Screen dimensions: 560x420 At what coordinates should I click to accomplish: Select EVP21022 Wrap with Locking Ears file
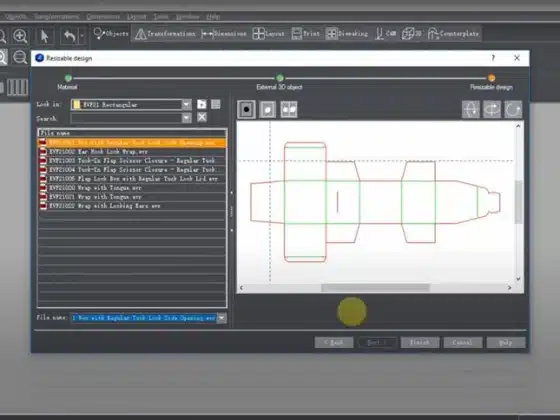132,206
